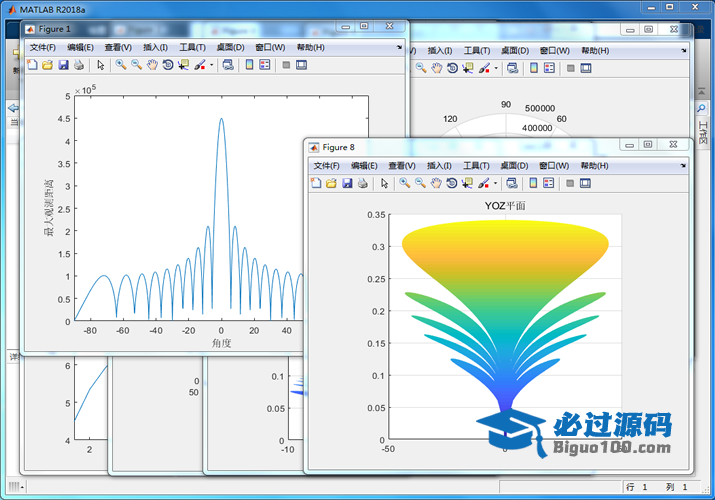
Task: Click the dock arrow at Figure 8 menu bar right end
Action: click(x=681, y=166)
